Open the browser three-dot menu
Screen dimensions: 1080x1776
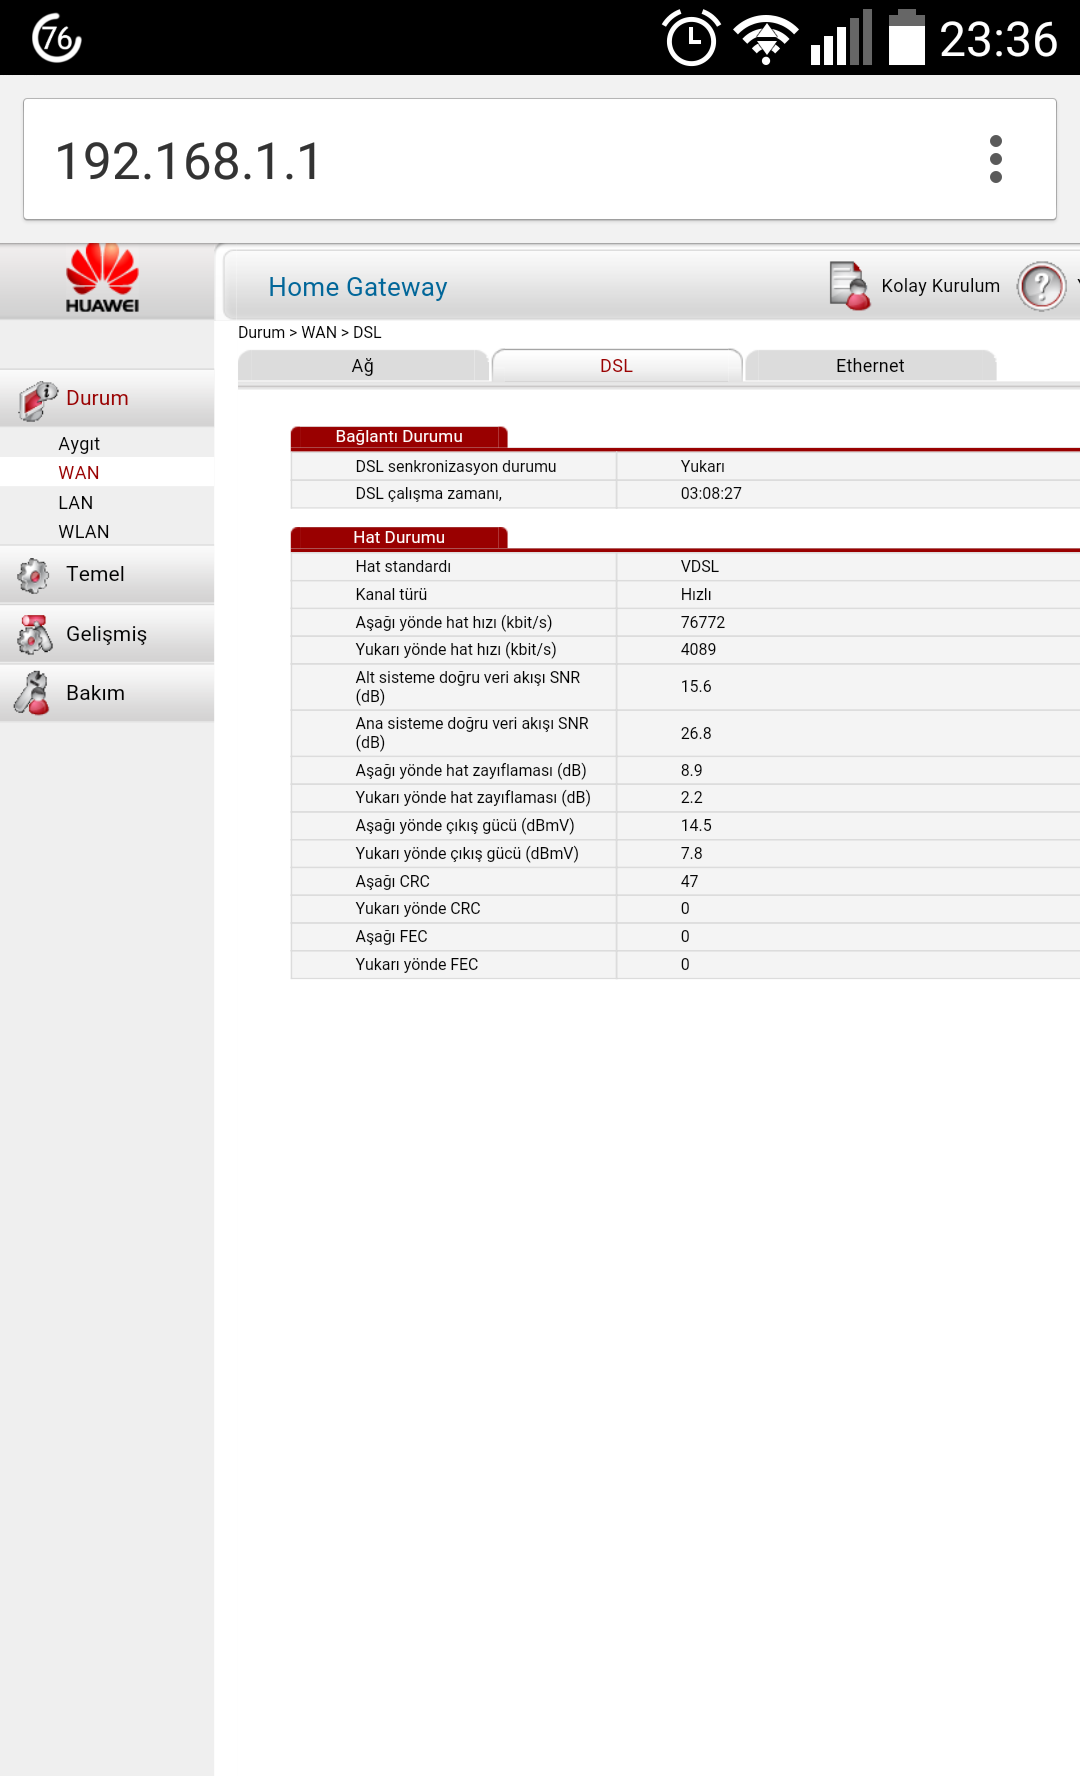(995, 159)
